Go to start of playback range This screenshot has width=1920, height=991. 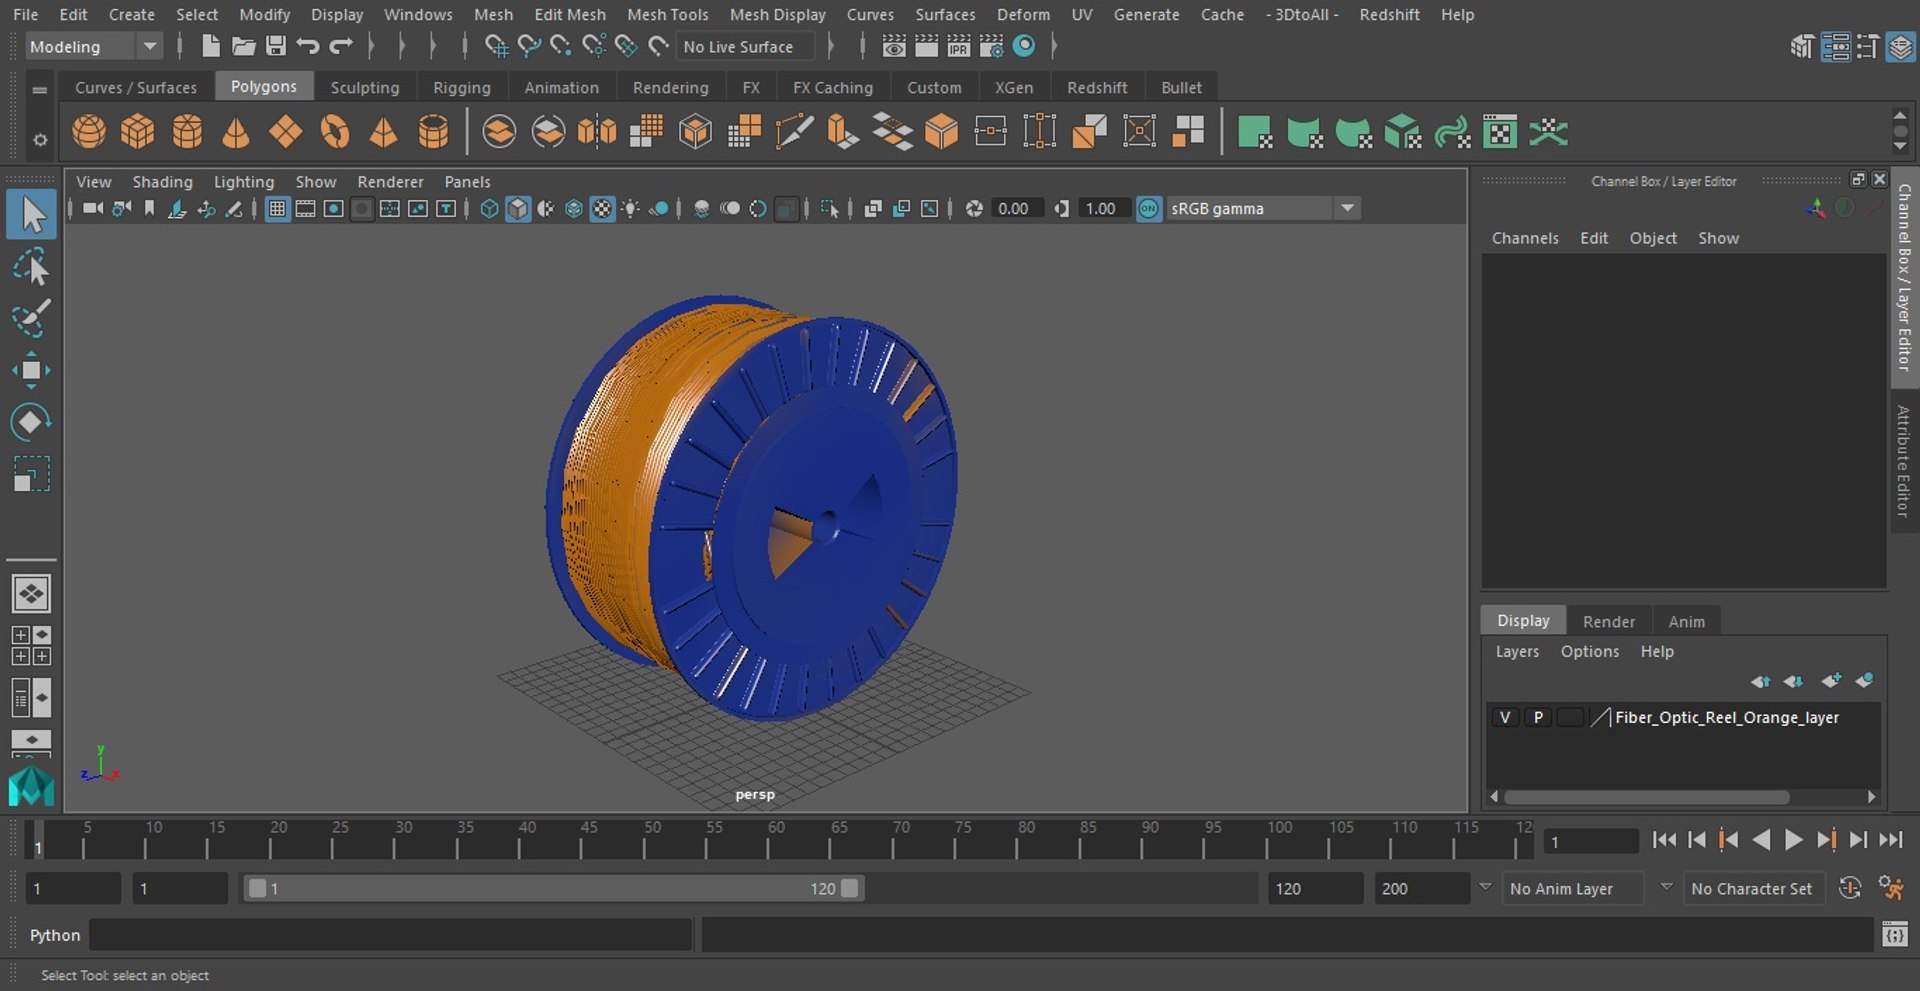point(1664,840)
